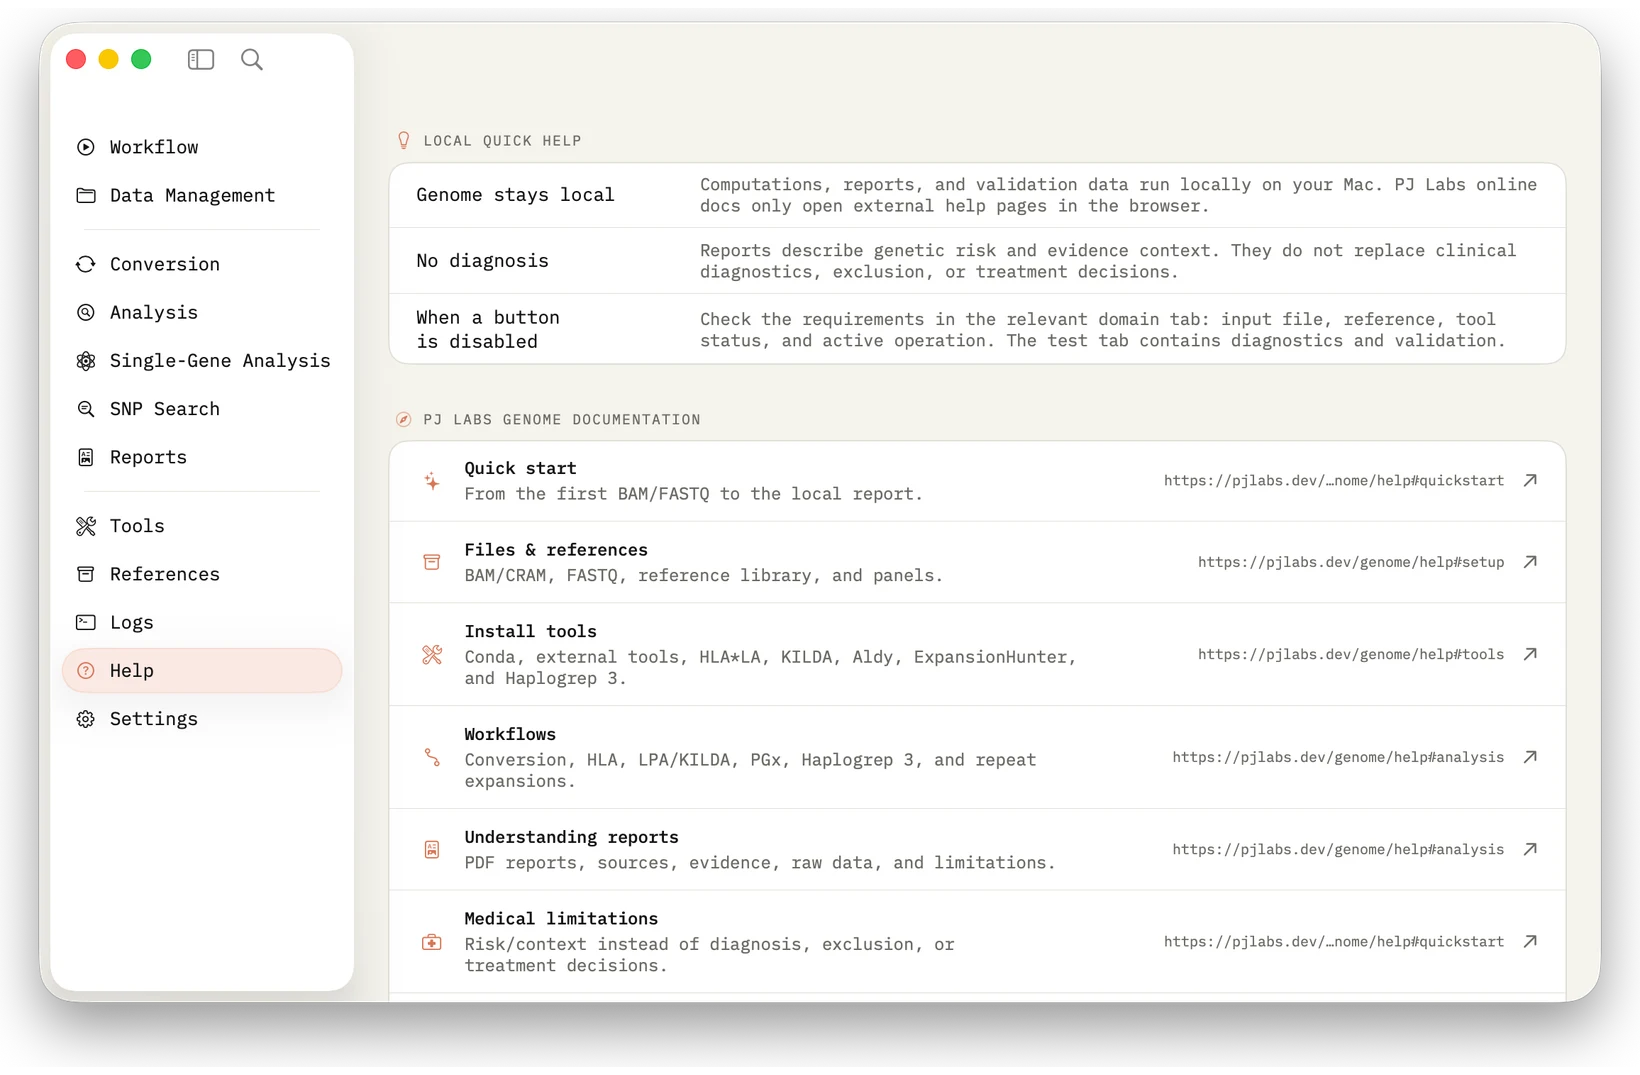Click the Understanding reports document icon
Screen dimensions: 1640x1075
[432, 850]
